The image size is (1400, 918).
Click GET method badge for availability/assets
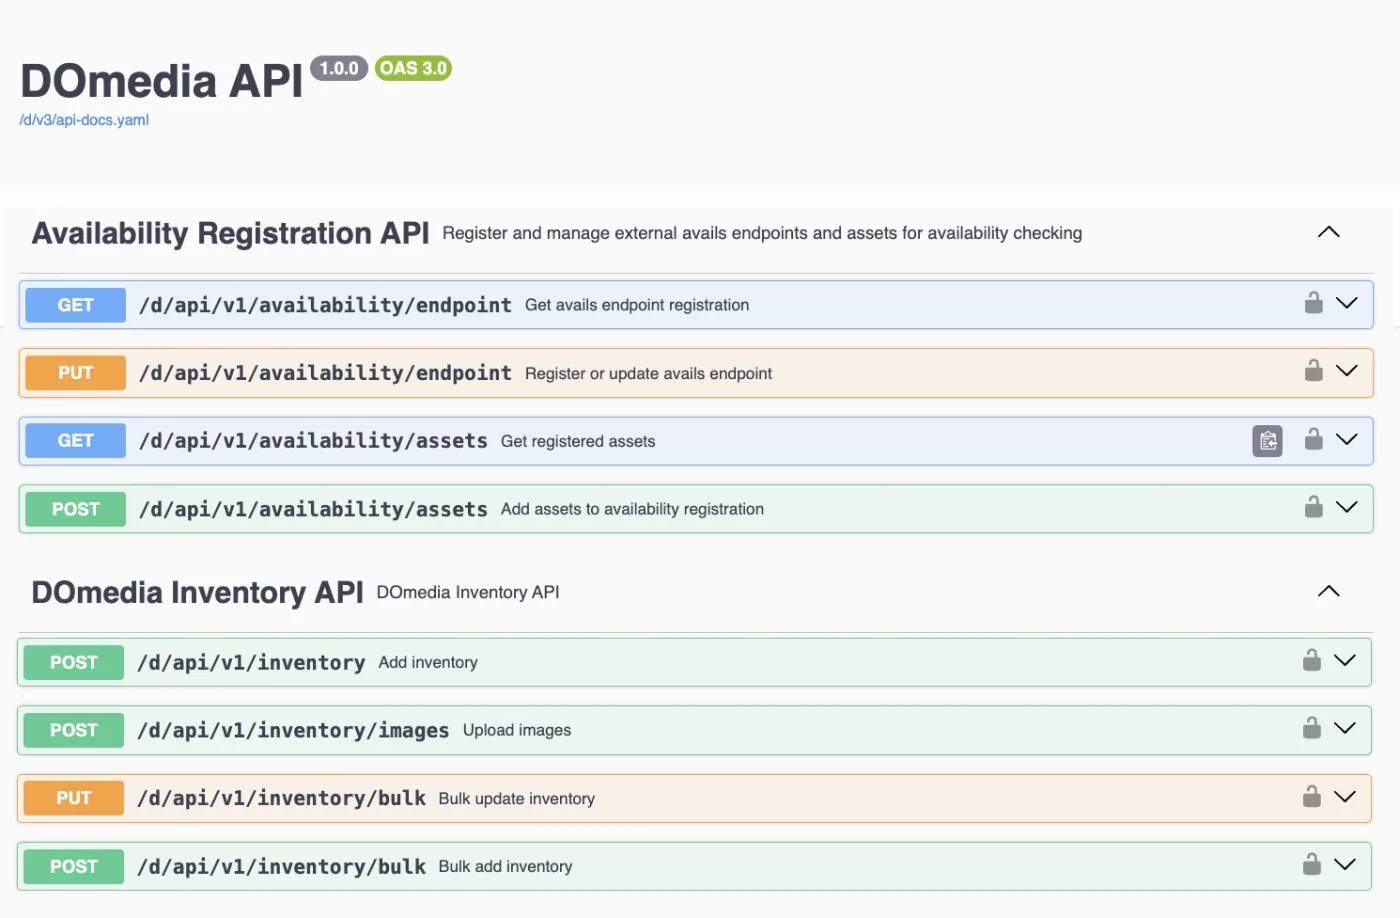pyautogui.click(x=75, y=441)
